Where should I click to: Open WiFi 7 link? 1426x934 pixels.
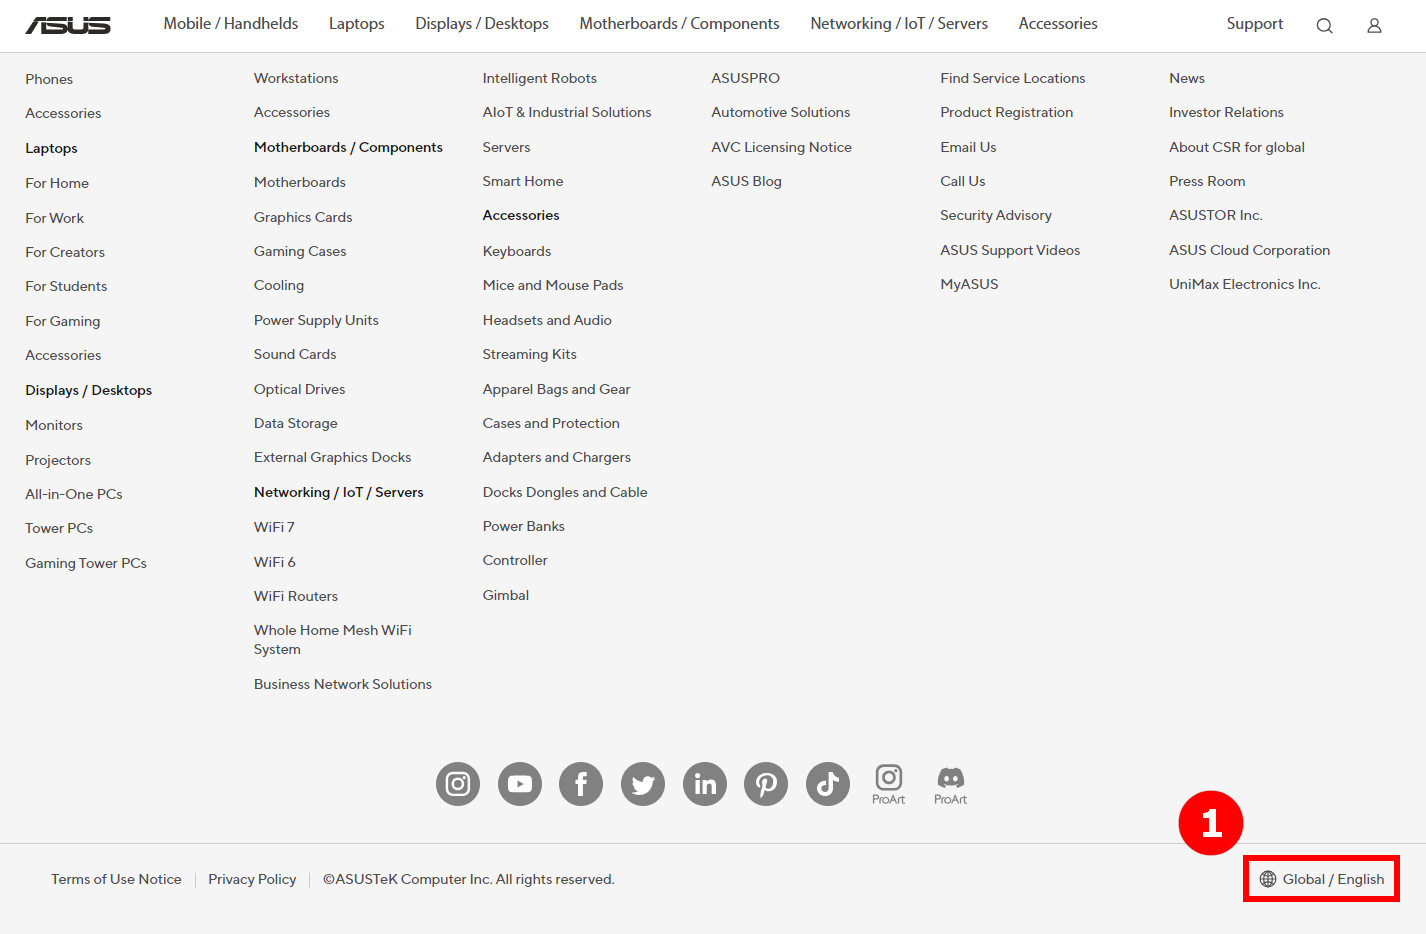[274, 527]
